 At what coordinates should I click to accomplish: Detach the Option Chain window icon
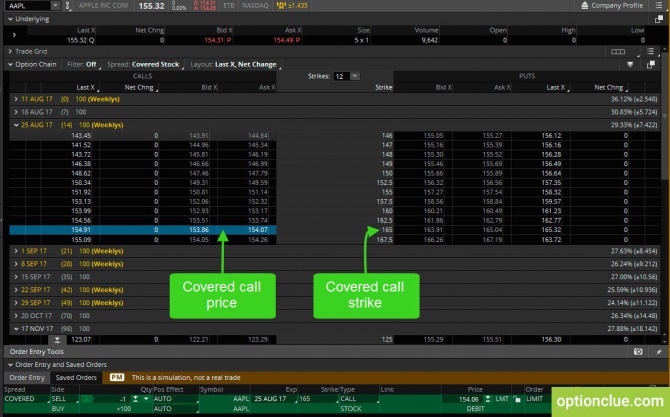[x=651, y=65]
